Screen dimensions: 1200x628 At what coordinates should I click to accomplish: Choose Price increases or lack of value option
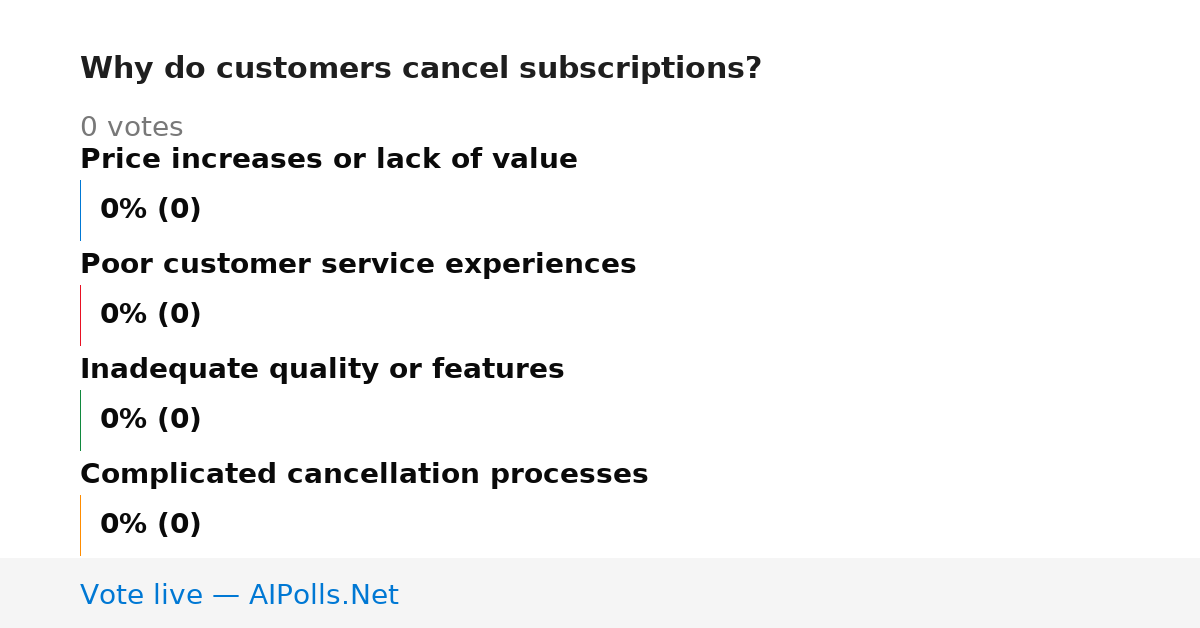click(x=329, y=160)
